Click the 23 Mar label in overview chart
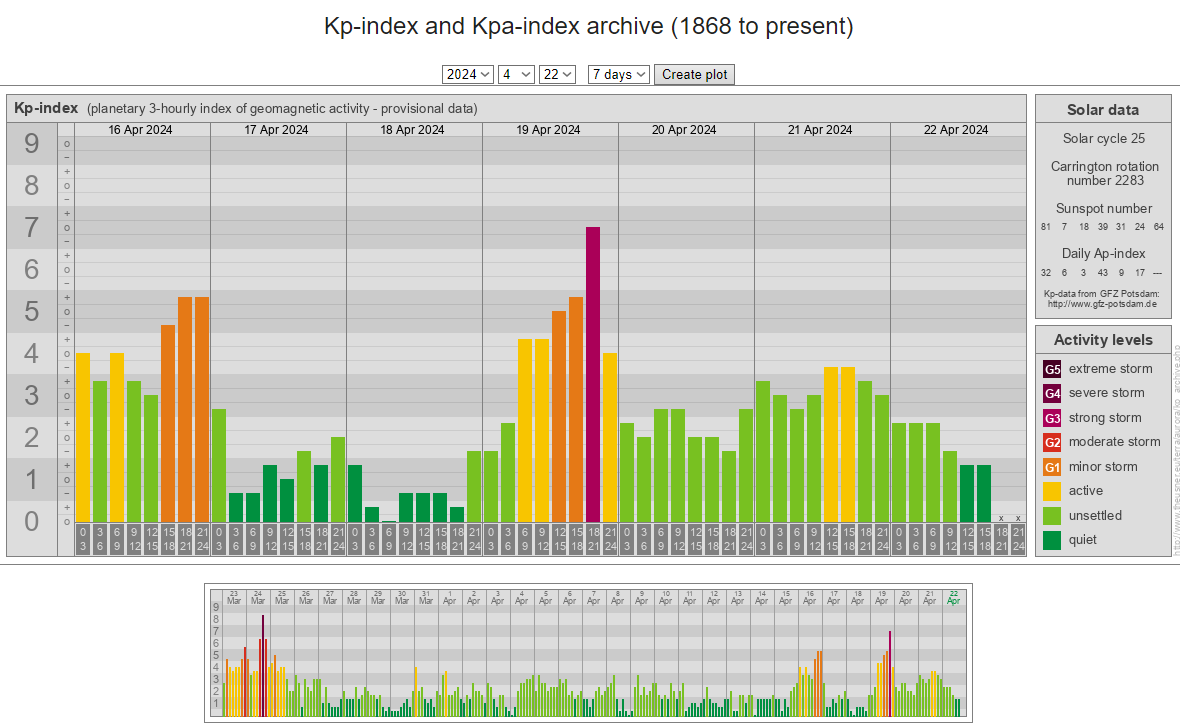 click(x=234, y=598)
